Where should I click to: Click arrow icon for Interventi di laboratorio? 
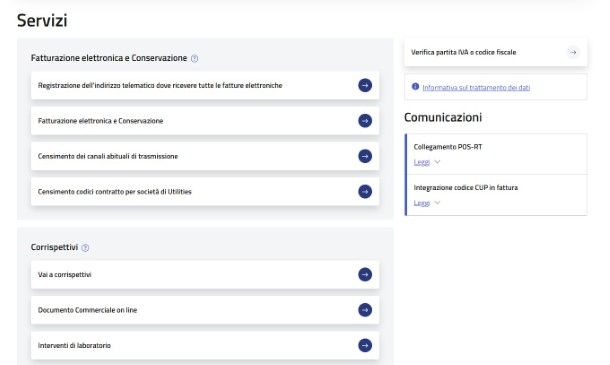[365, 345]
